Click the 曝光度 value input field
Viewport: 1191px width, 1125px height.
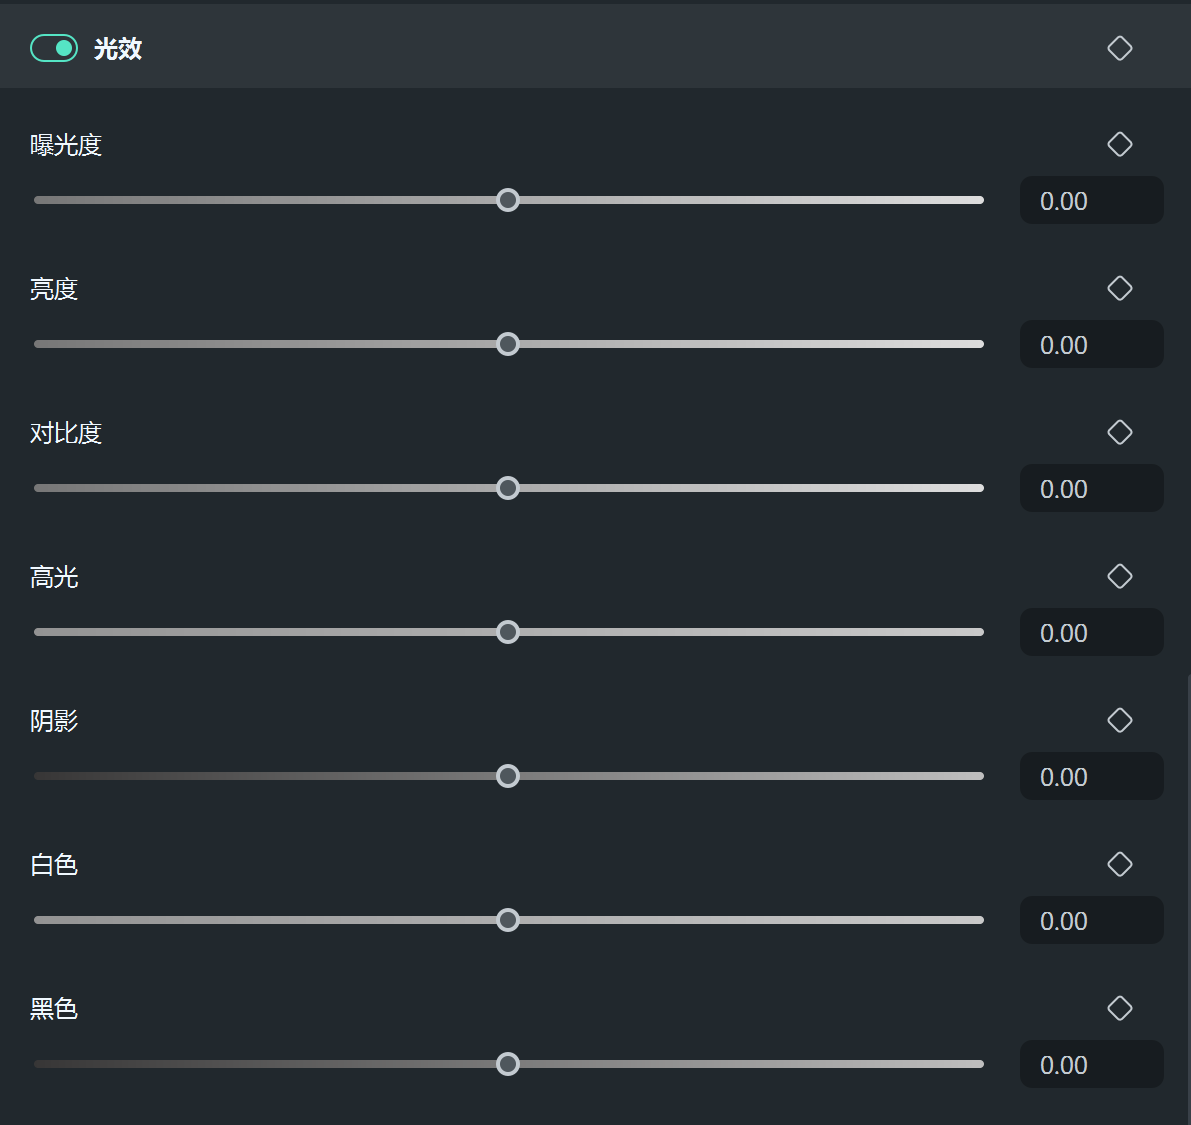(1091, 201)
